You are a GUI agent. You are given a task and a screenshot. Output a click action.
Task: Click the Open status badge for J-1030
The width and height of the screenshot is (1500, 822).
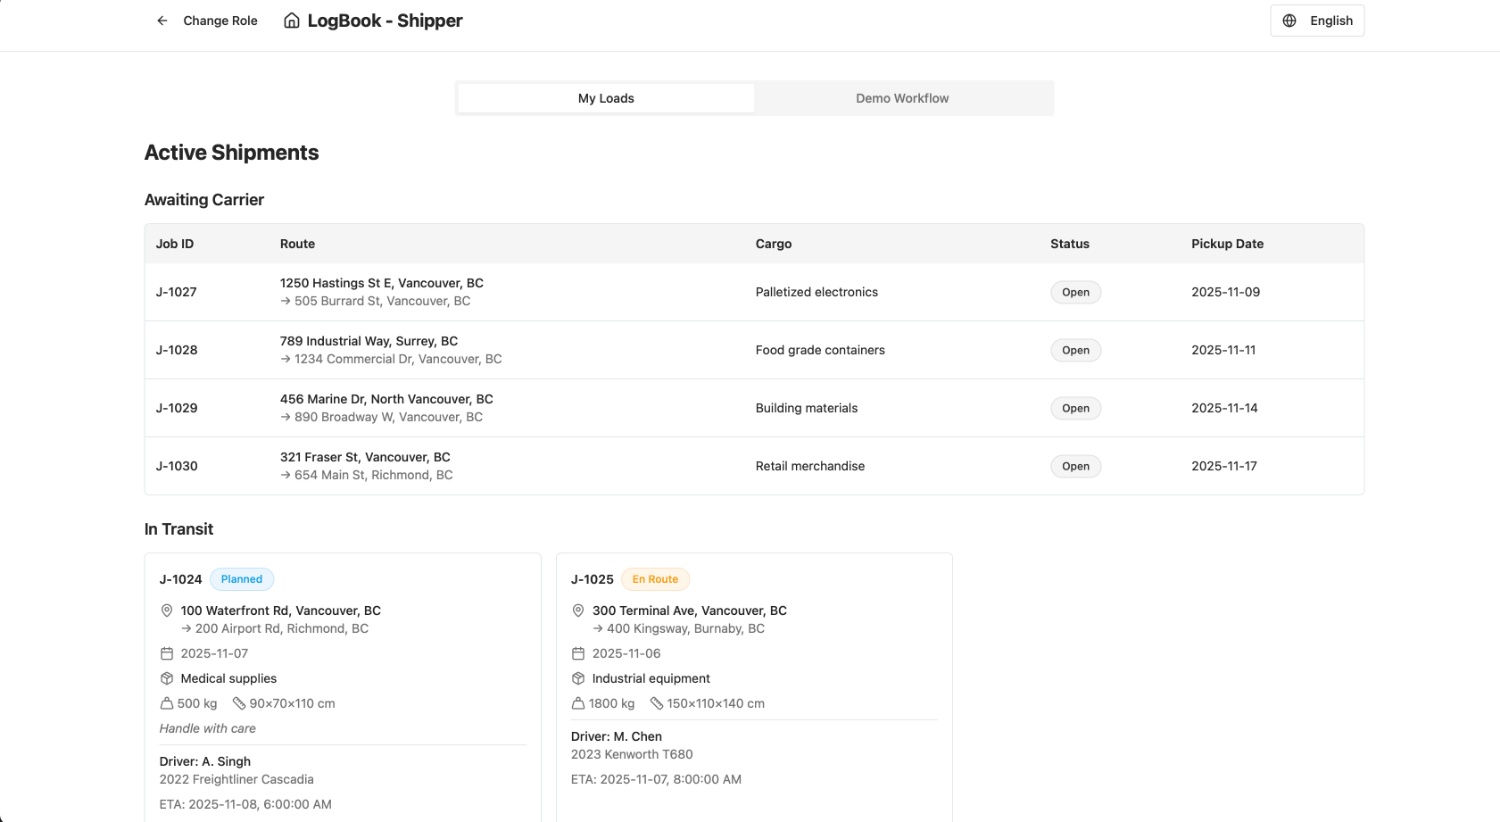click(1076, 466)
